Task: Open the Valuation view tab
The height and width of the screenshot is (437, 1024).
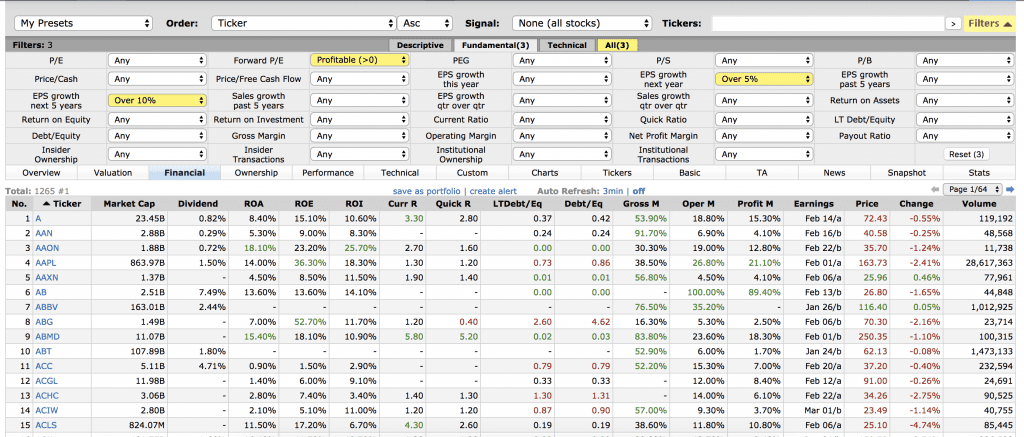Action: (x=113, y=172)
